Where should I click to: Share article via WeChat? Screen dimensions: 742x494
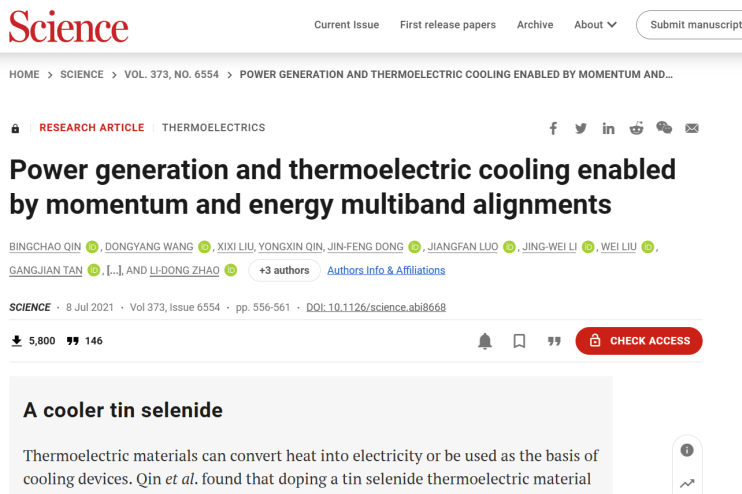[664, 128]
